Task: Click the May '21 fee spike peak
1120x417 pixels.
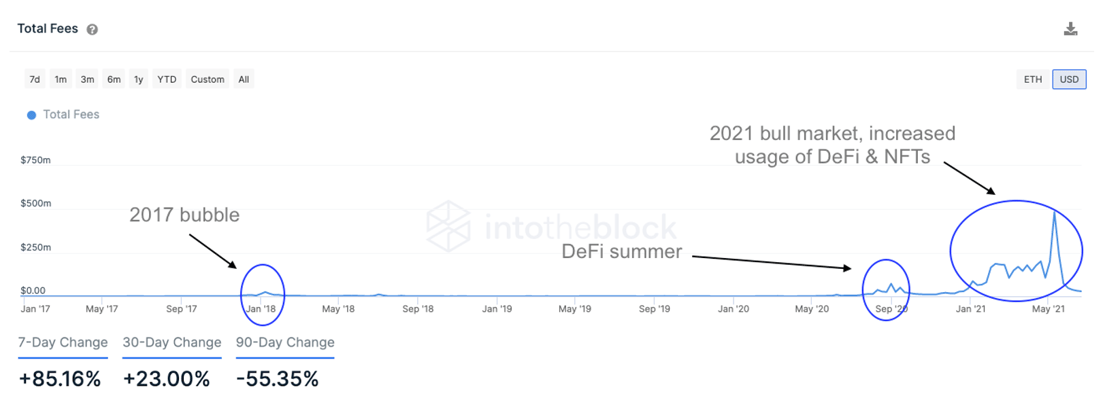Action: pyautogui.click(x=1054, y=212)
